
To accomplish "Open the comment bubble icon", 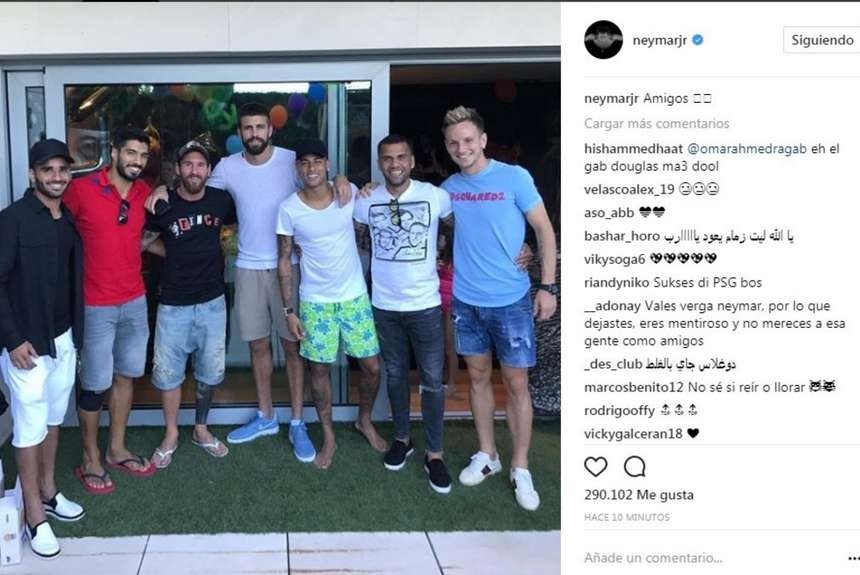I will pos(635,467).
